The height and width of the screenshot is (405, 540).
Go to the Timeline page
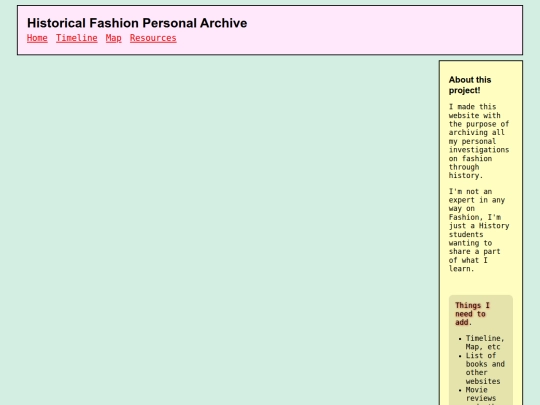(77, 38)
